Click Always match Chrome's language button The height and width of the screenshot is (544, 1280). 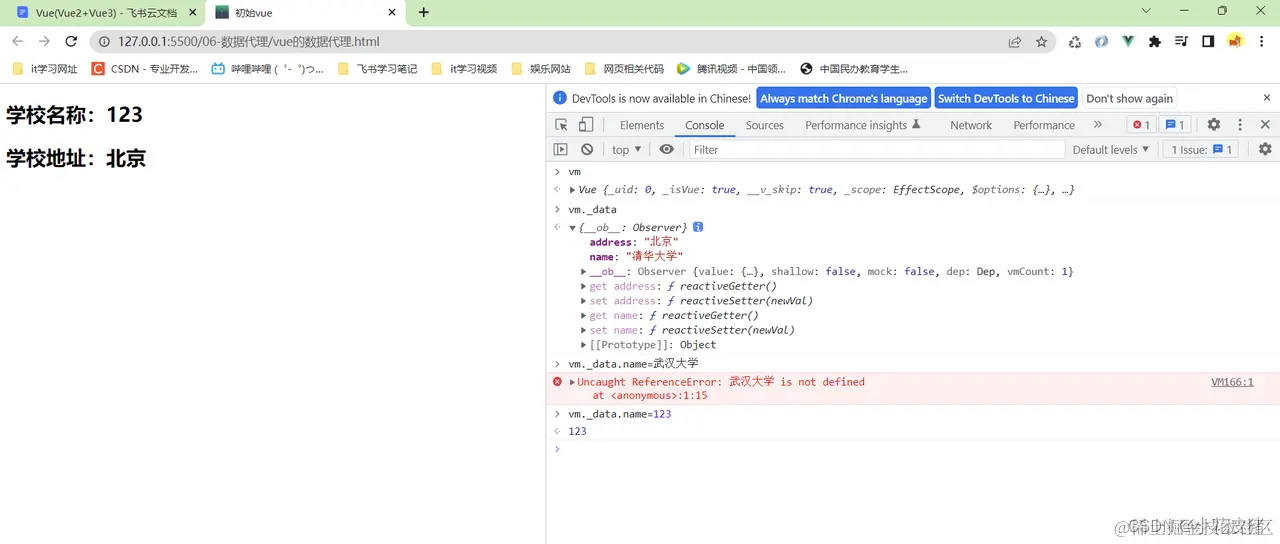click(x=843, y=98)
